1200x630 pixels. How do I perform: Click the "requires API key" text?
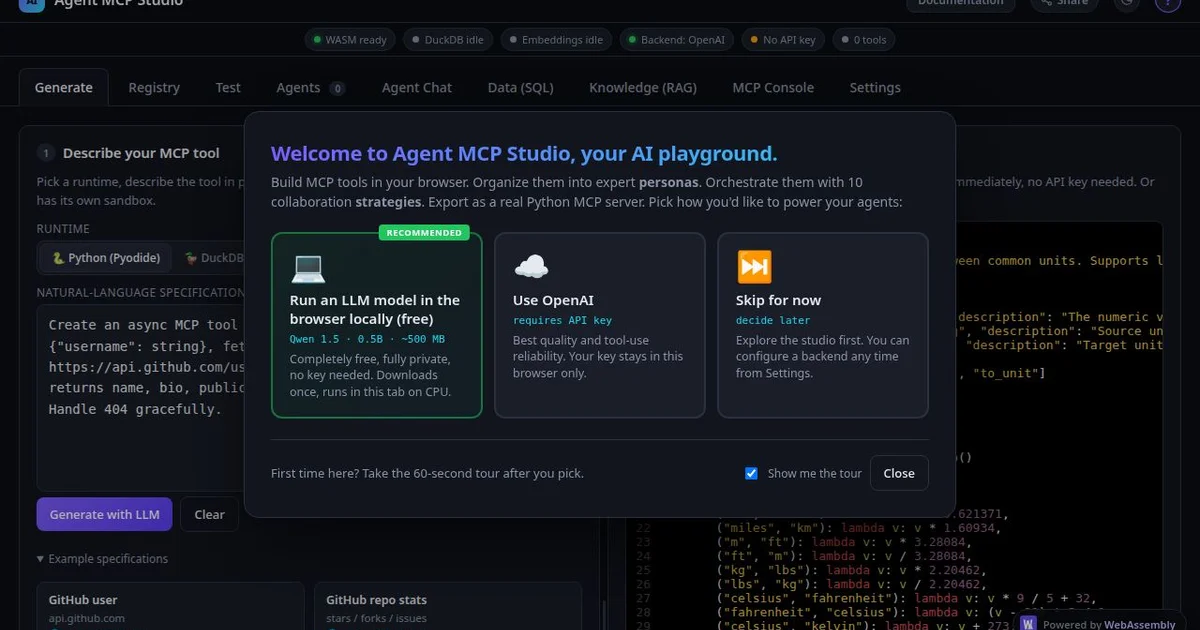562,320
